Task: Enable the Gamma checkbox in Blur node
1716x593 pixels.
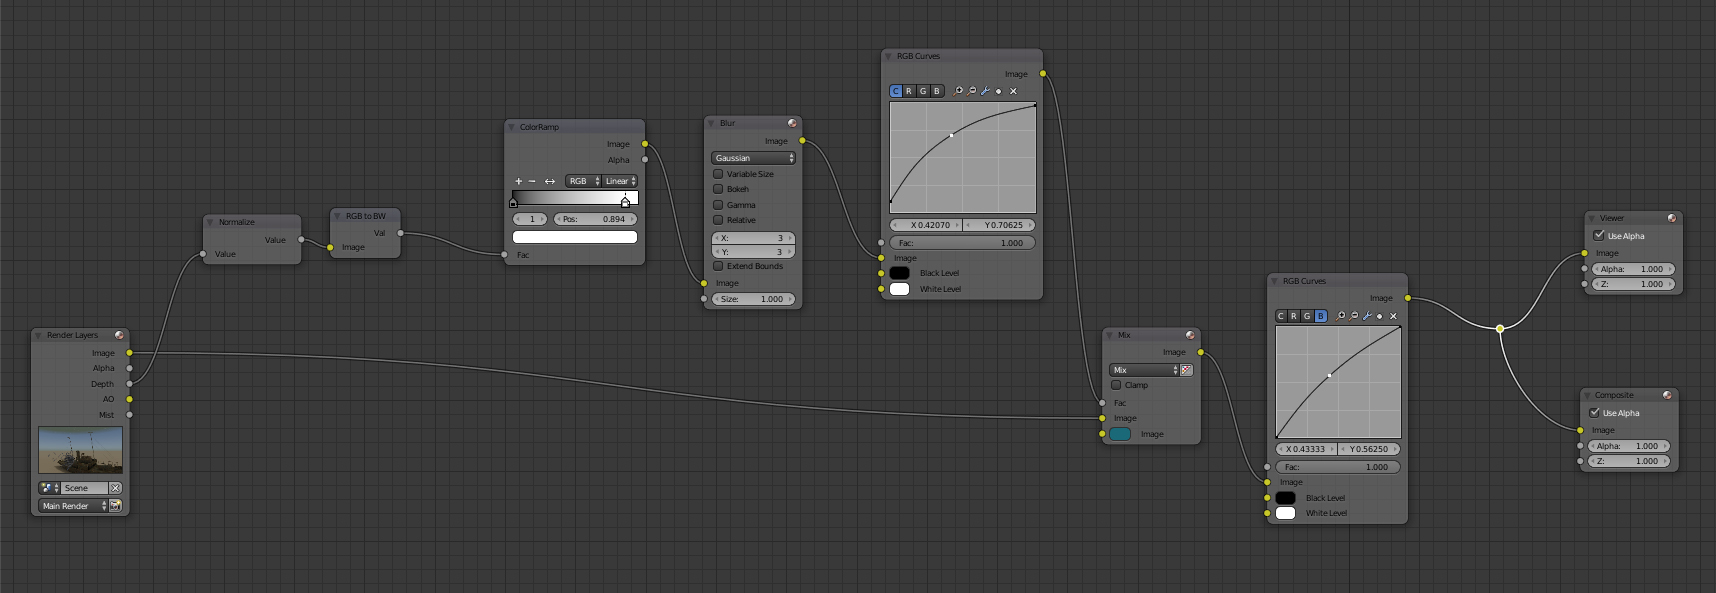Action: (x=718, y=205)
